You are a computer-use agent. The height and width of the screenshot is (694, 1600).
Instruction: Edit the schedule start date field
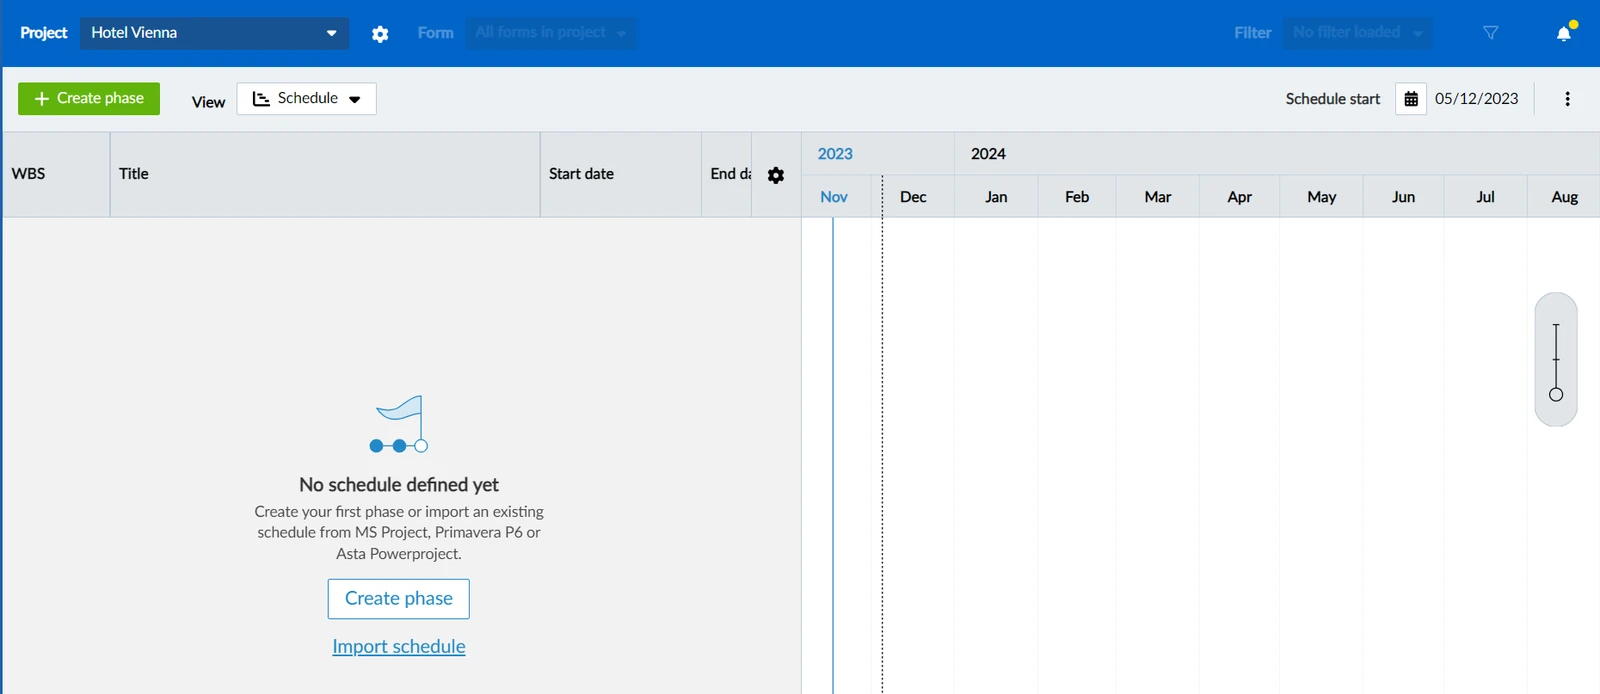point(1476,99)
